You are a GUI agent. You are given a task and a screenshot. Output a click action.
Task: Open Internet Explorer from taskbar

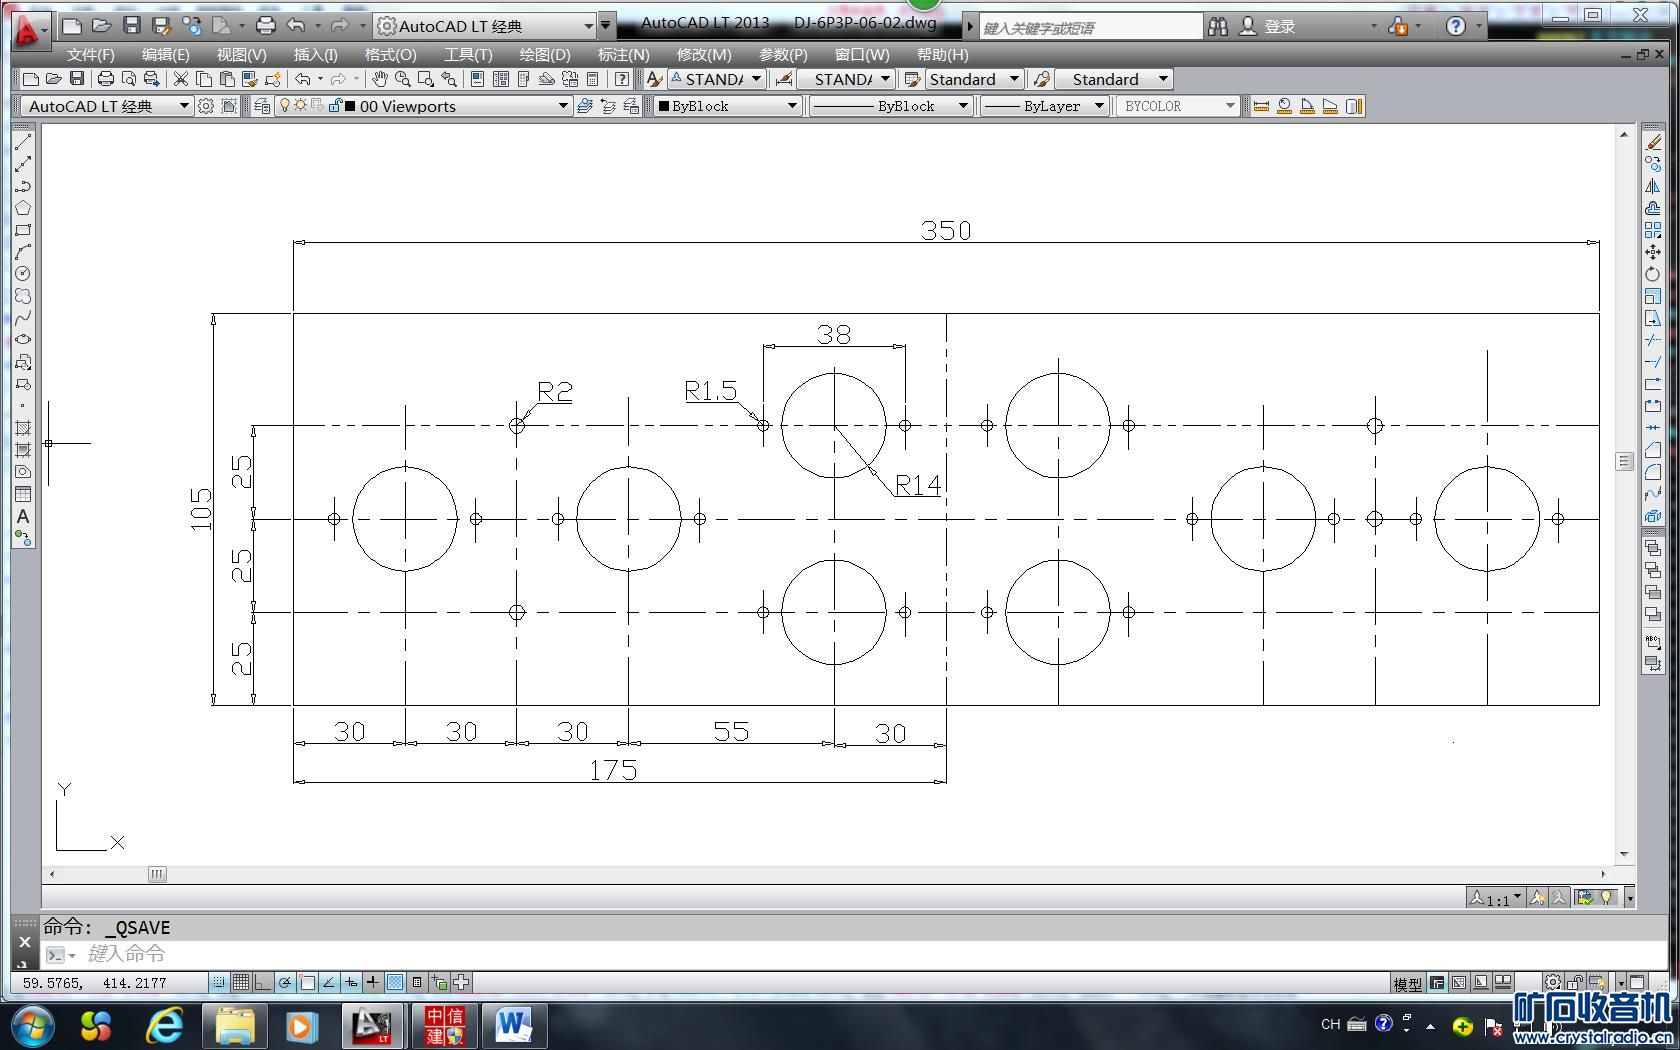tap(165, 1026)
